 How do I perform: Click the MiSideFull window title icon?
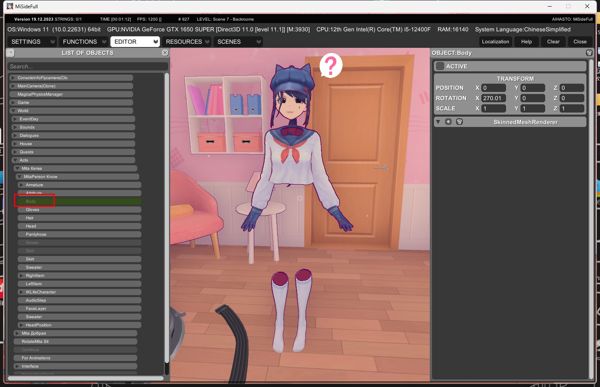coord(10,6)
